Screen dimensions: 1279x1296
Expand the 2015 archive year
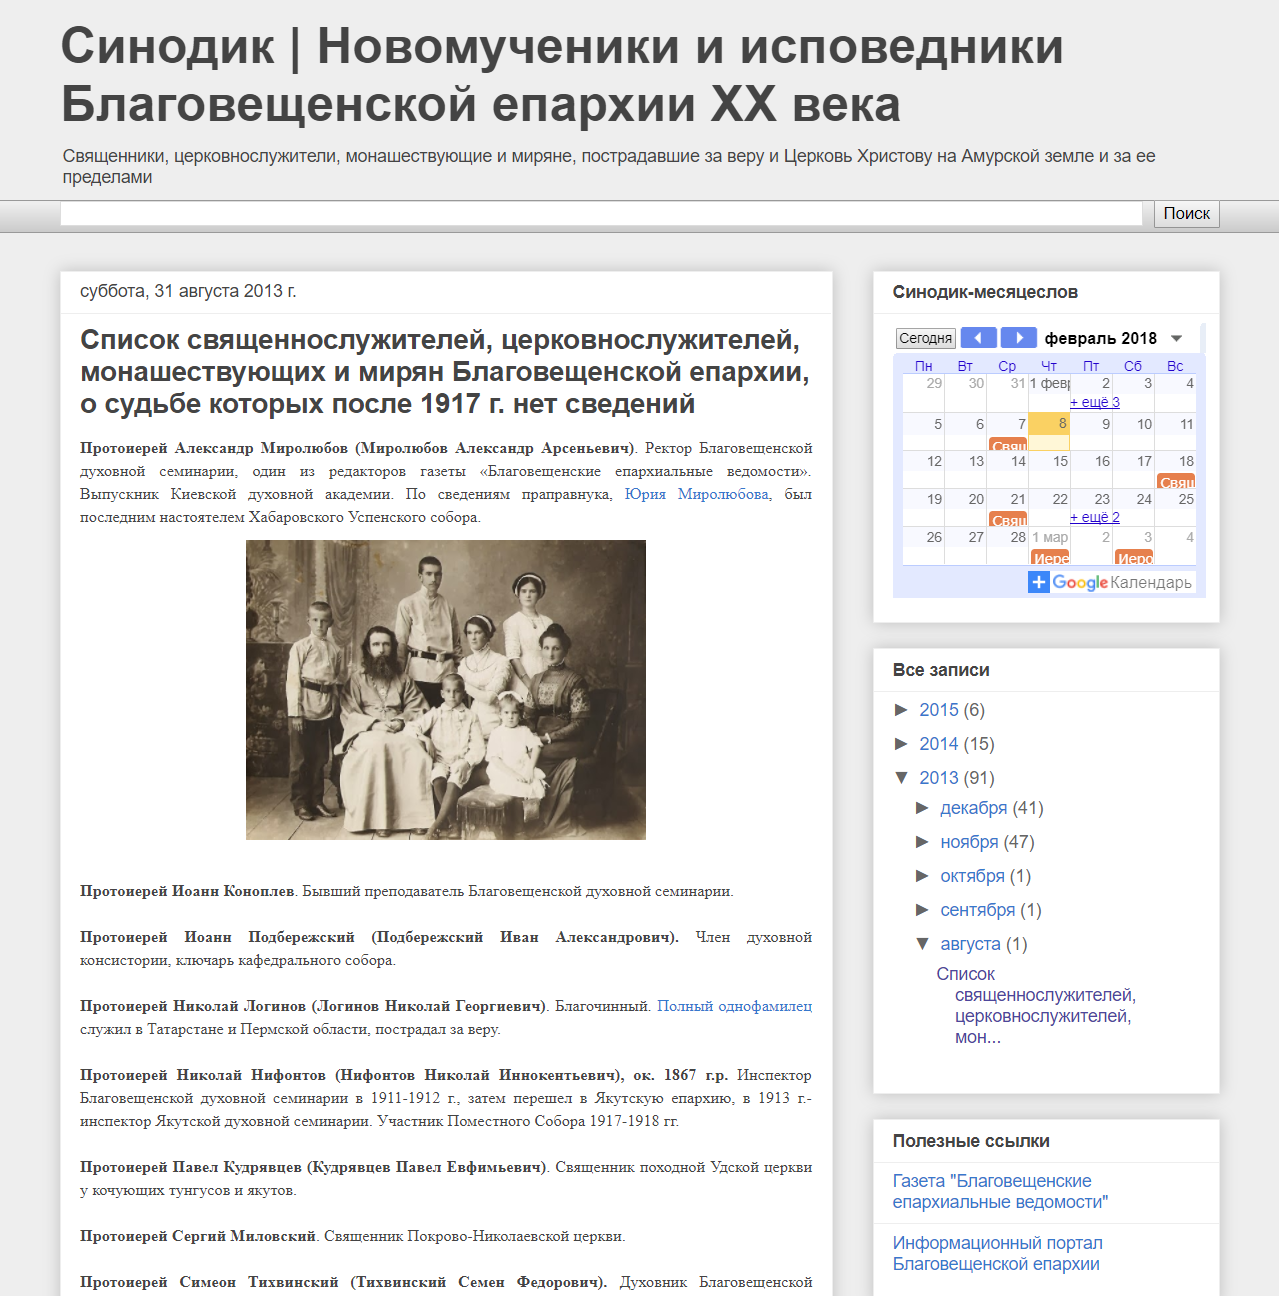[901, 710]
